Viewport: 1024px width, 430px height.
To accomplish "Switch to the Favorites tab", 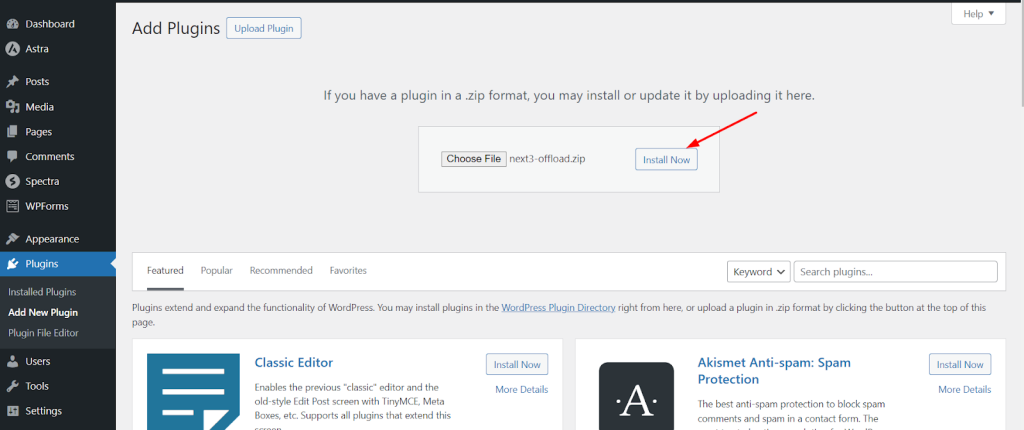I will (348, 271).
